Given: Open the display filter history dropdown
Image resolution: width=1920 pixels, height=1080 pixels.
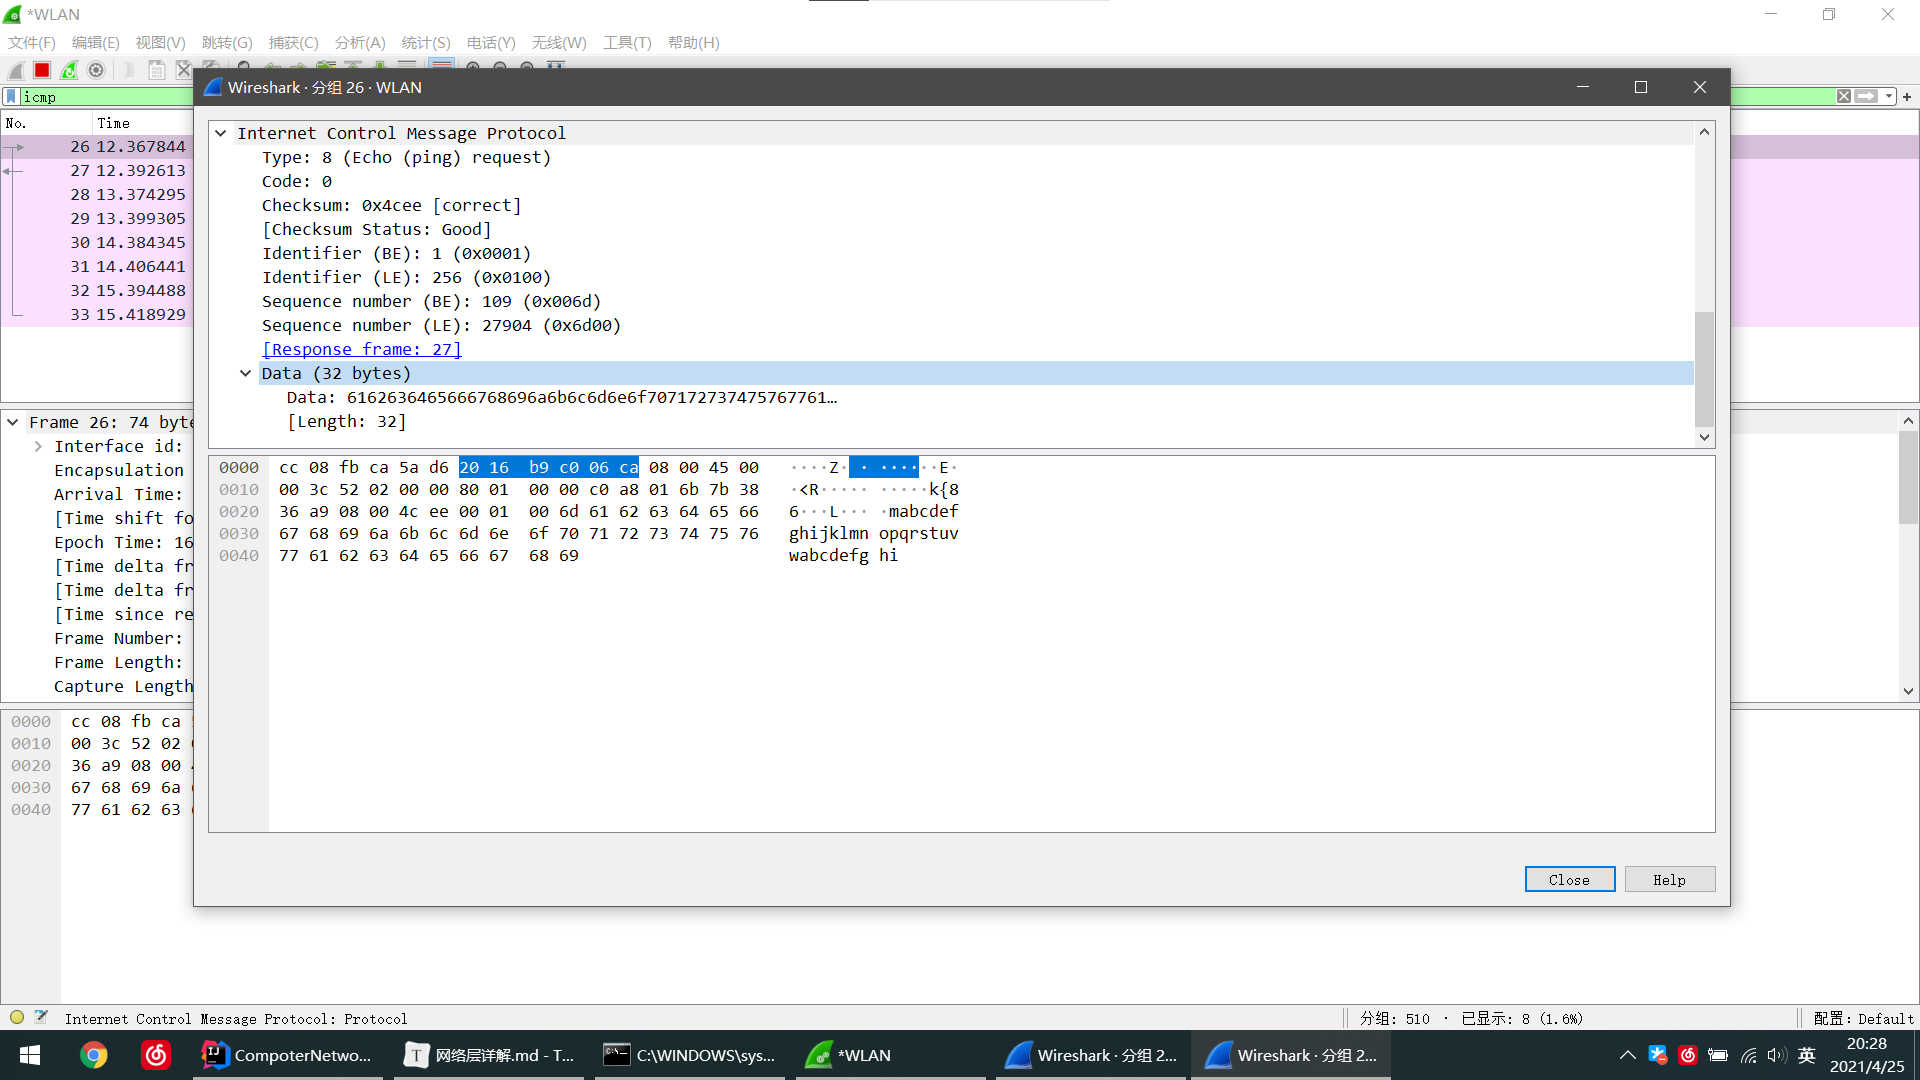Looking at the screenshot, I should pyautogui.click(x=1889, y=96).
